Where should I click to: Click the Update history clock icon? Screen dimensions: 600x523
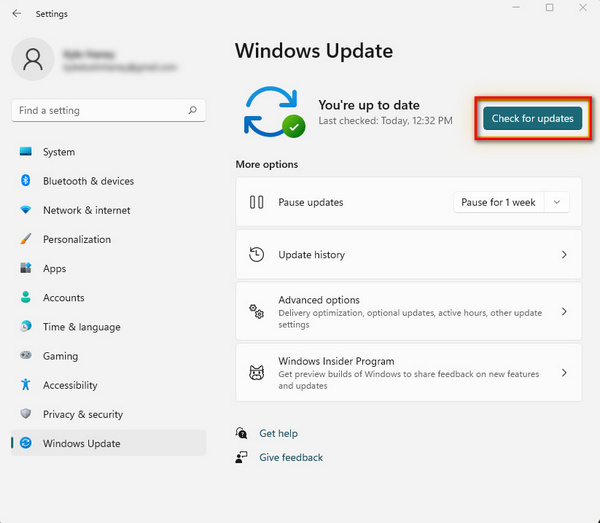256,254
